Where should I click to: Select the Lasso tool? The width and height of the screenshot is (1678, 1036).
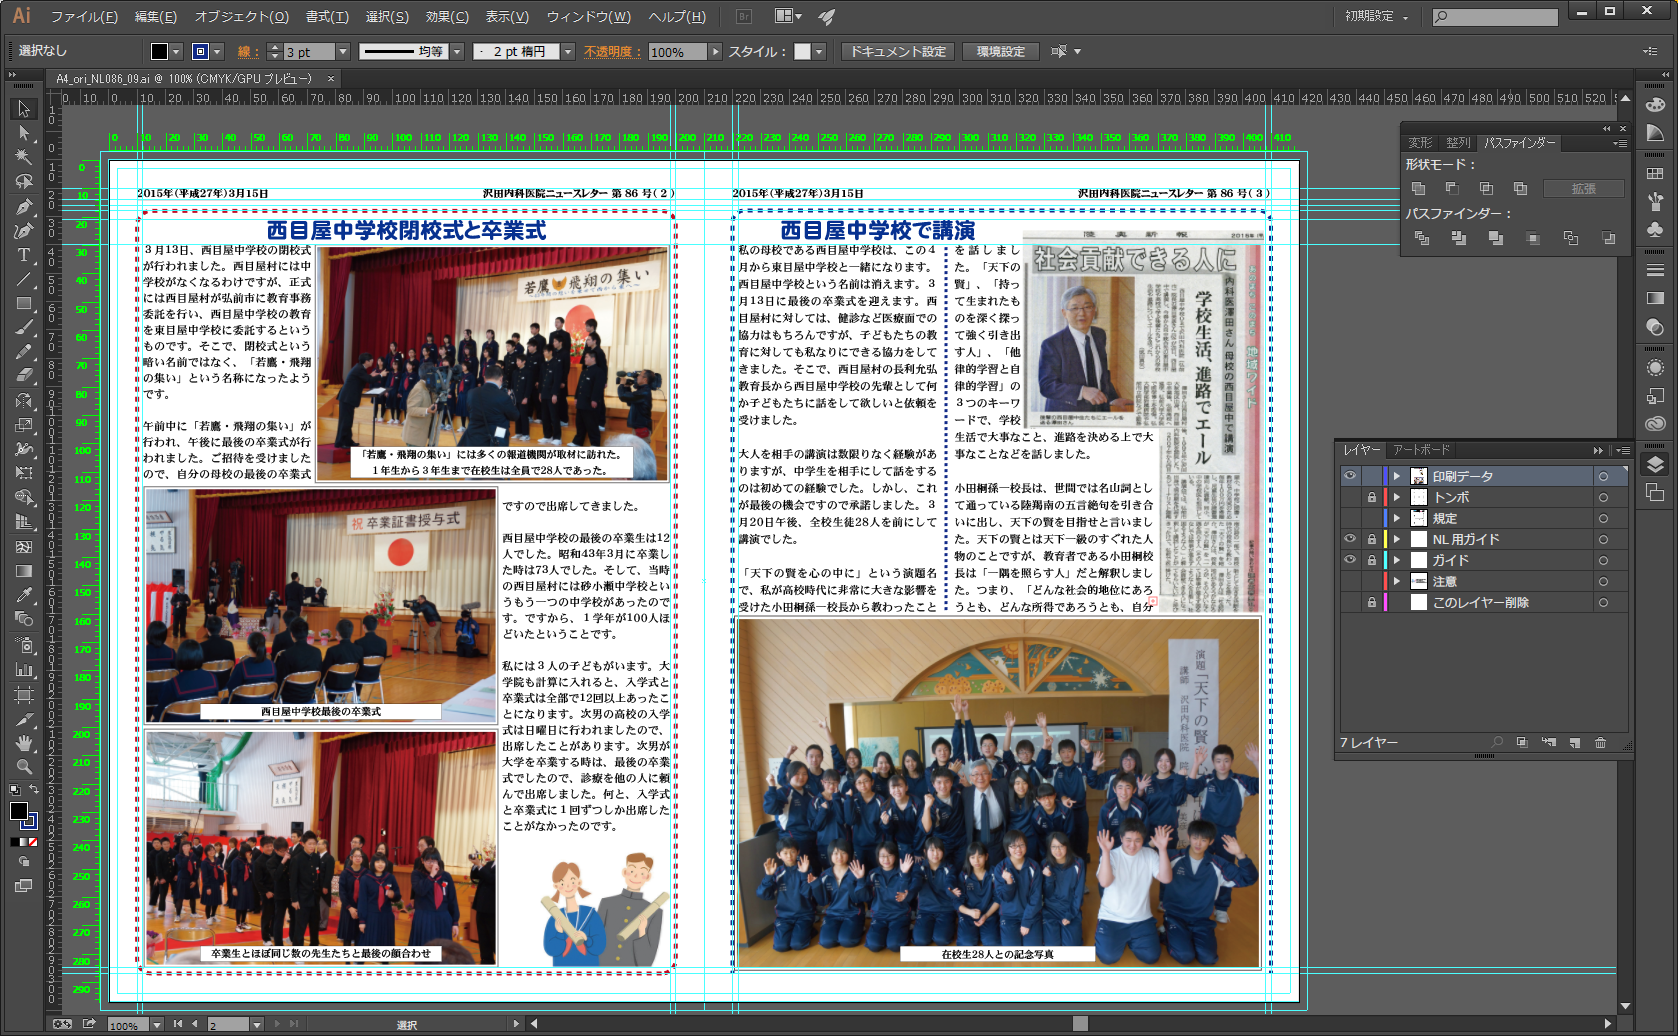tap(24, 182)
